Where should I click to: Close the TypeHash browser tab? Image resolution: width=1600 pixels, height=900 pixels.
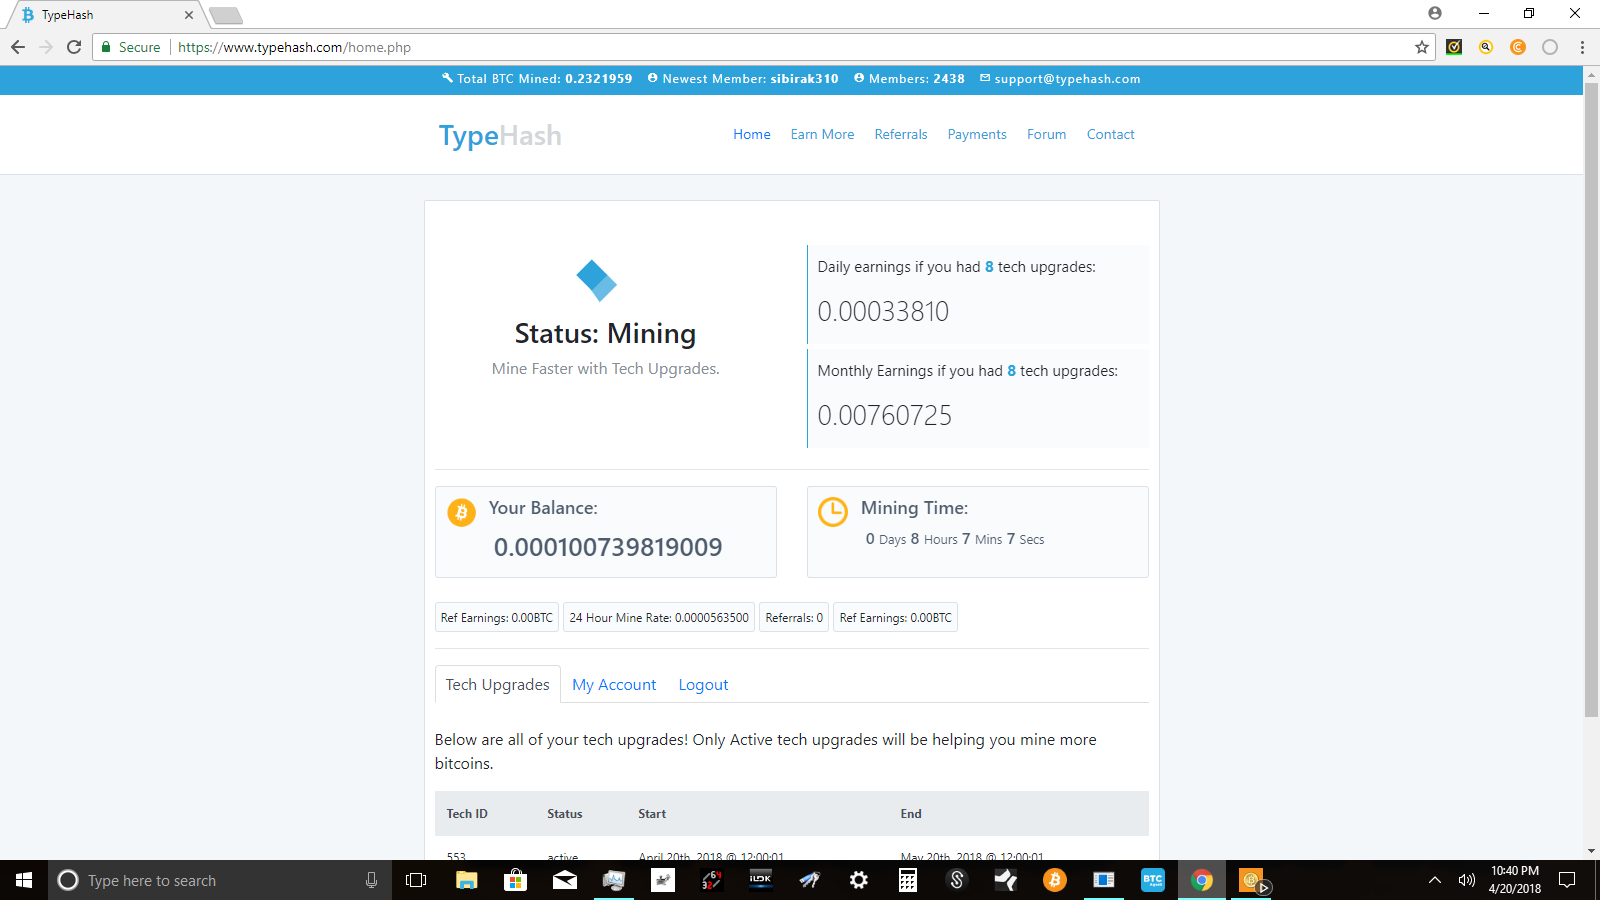189,15
